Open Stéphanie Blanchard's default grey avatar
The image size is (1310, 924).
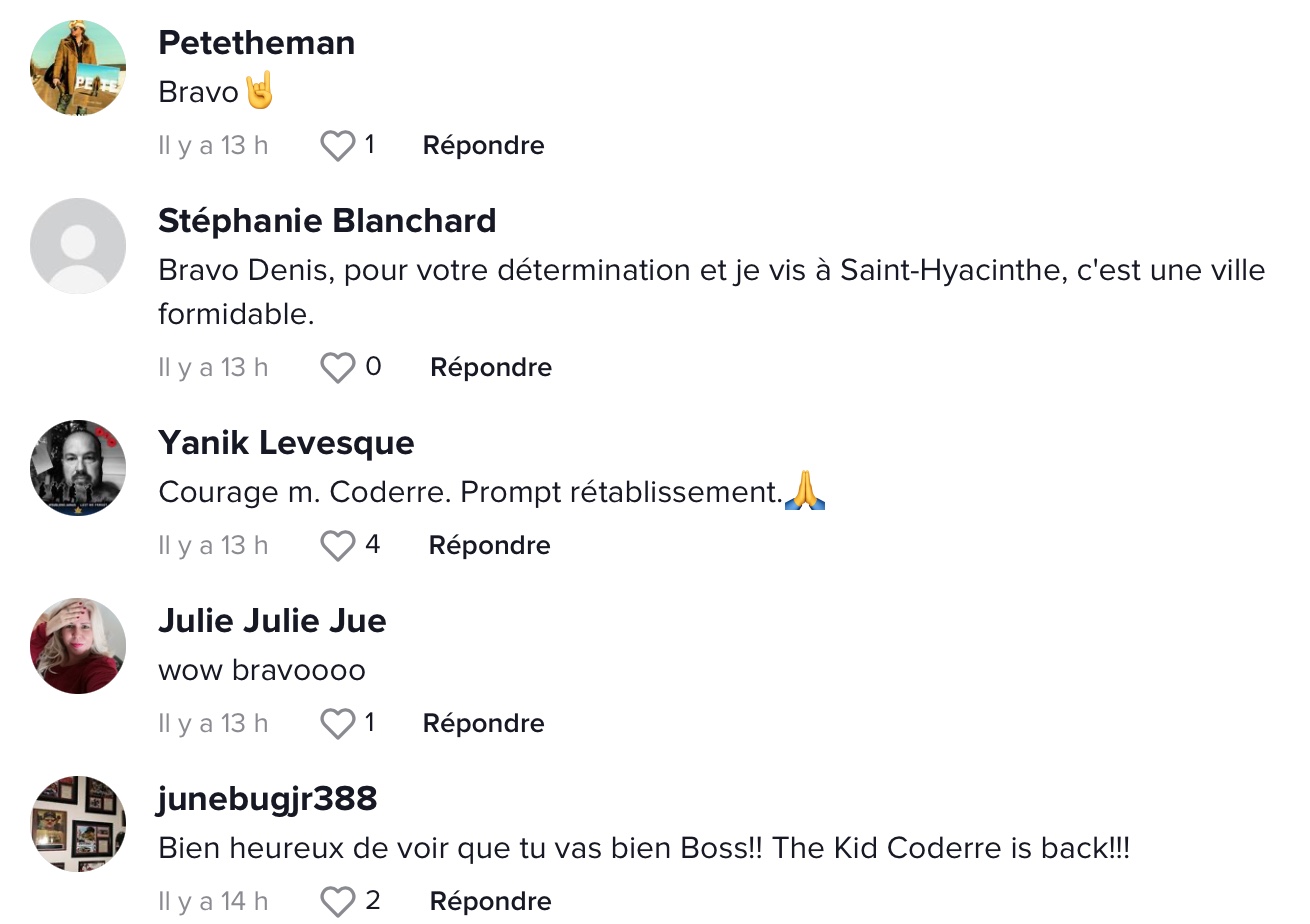click(78, 246)
